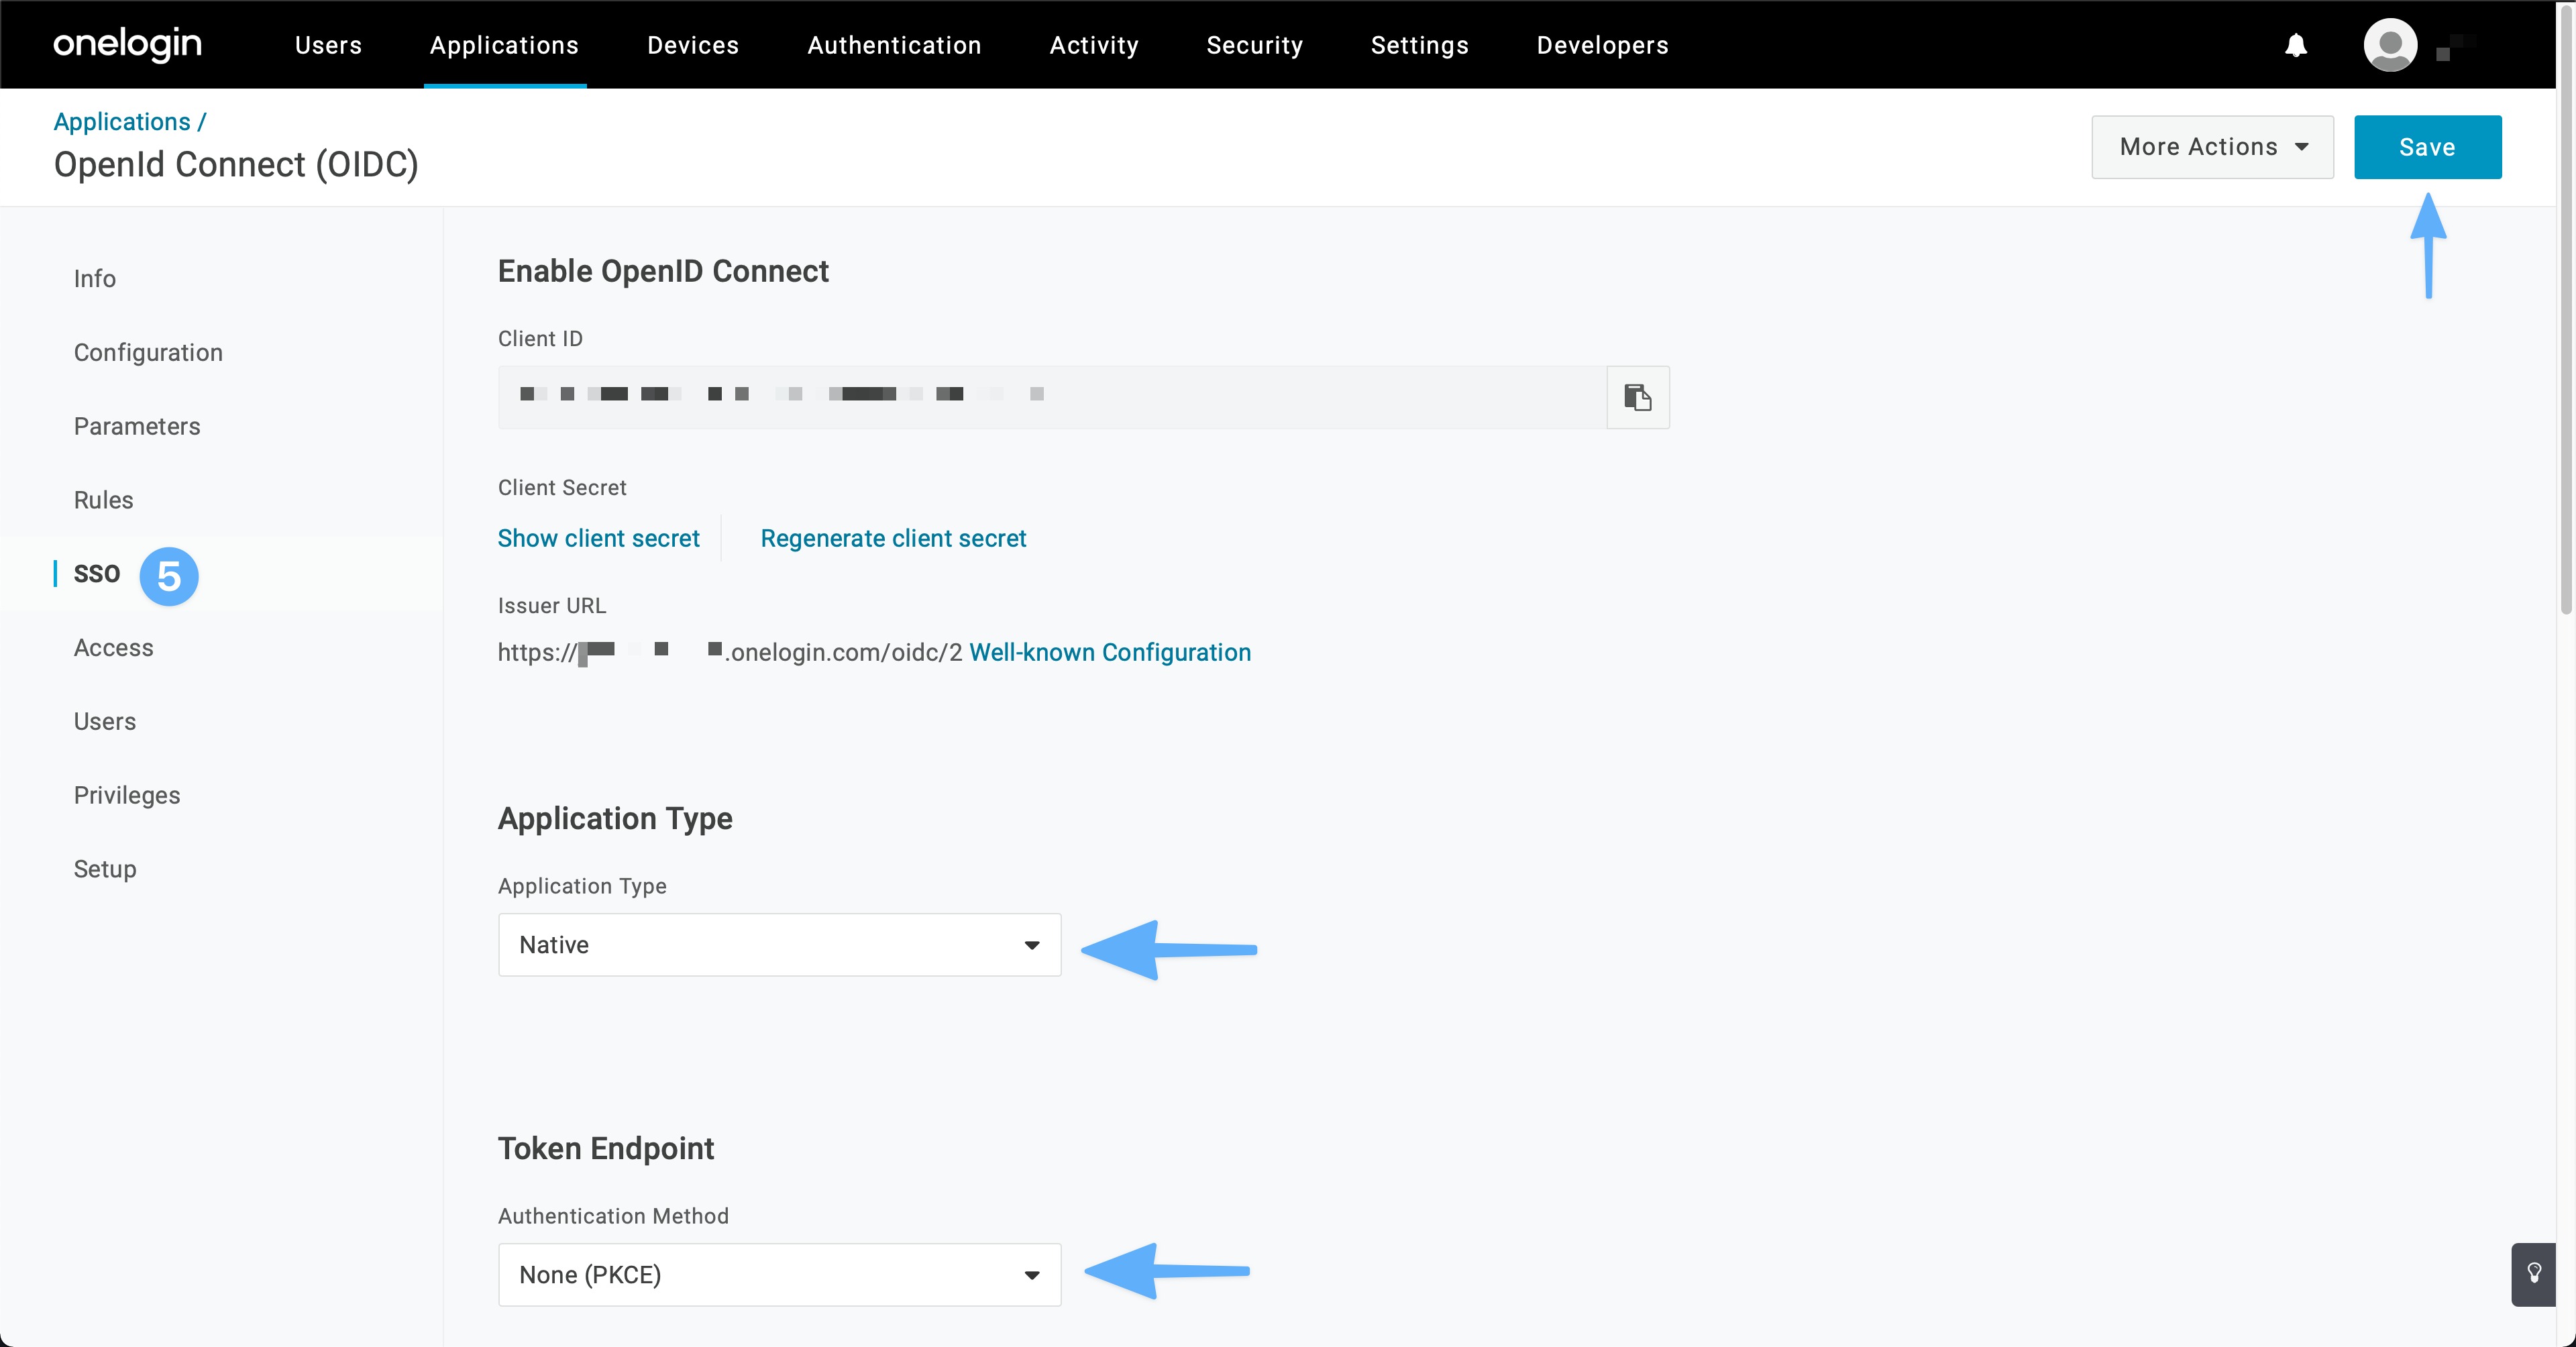2576x1347 pixels.
Task: Open the Applications top menu
Action: [x=504, y=45]
